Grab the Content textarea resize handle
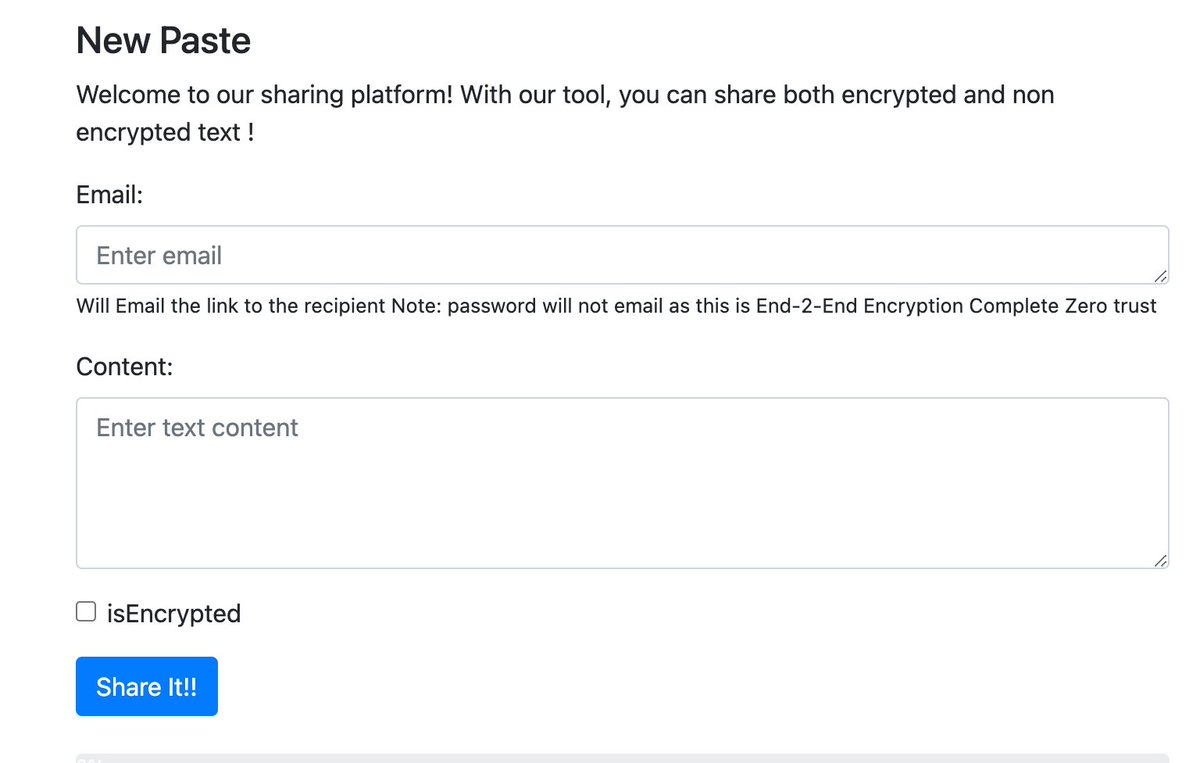Image resolution: width=1200 pixels, height=763 pixels. pos(1159,561)
